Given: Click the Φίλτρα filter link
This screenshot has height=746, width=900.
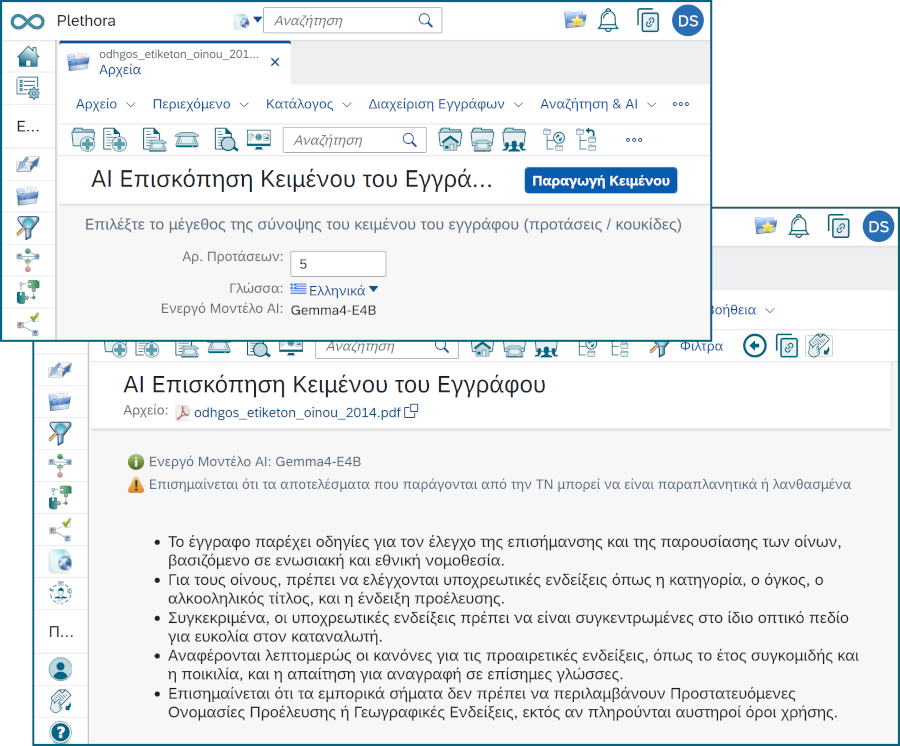Looking at the screenshot, I should pyautogui.click(x=701, y=346).
